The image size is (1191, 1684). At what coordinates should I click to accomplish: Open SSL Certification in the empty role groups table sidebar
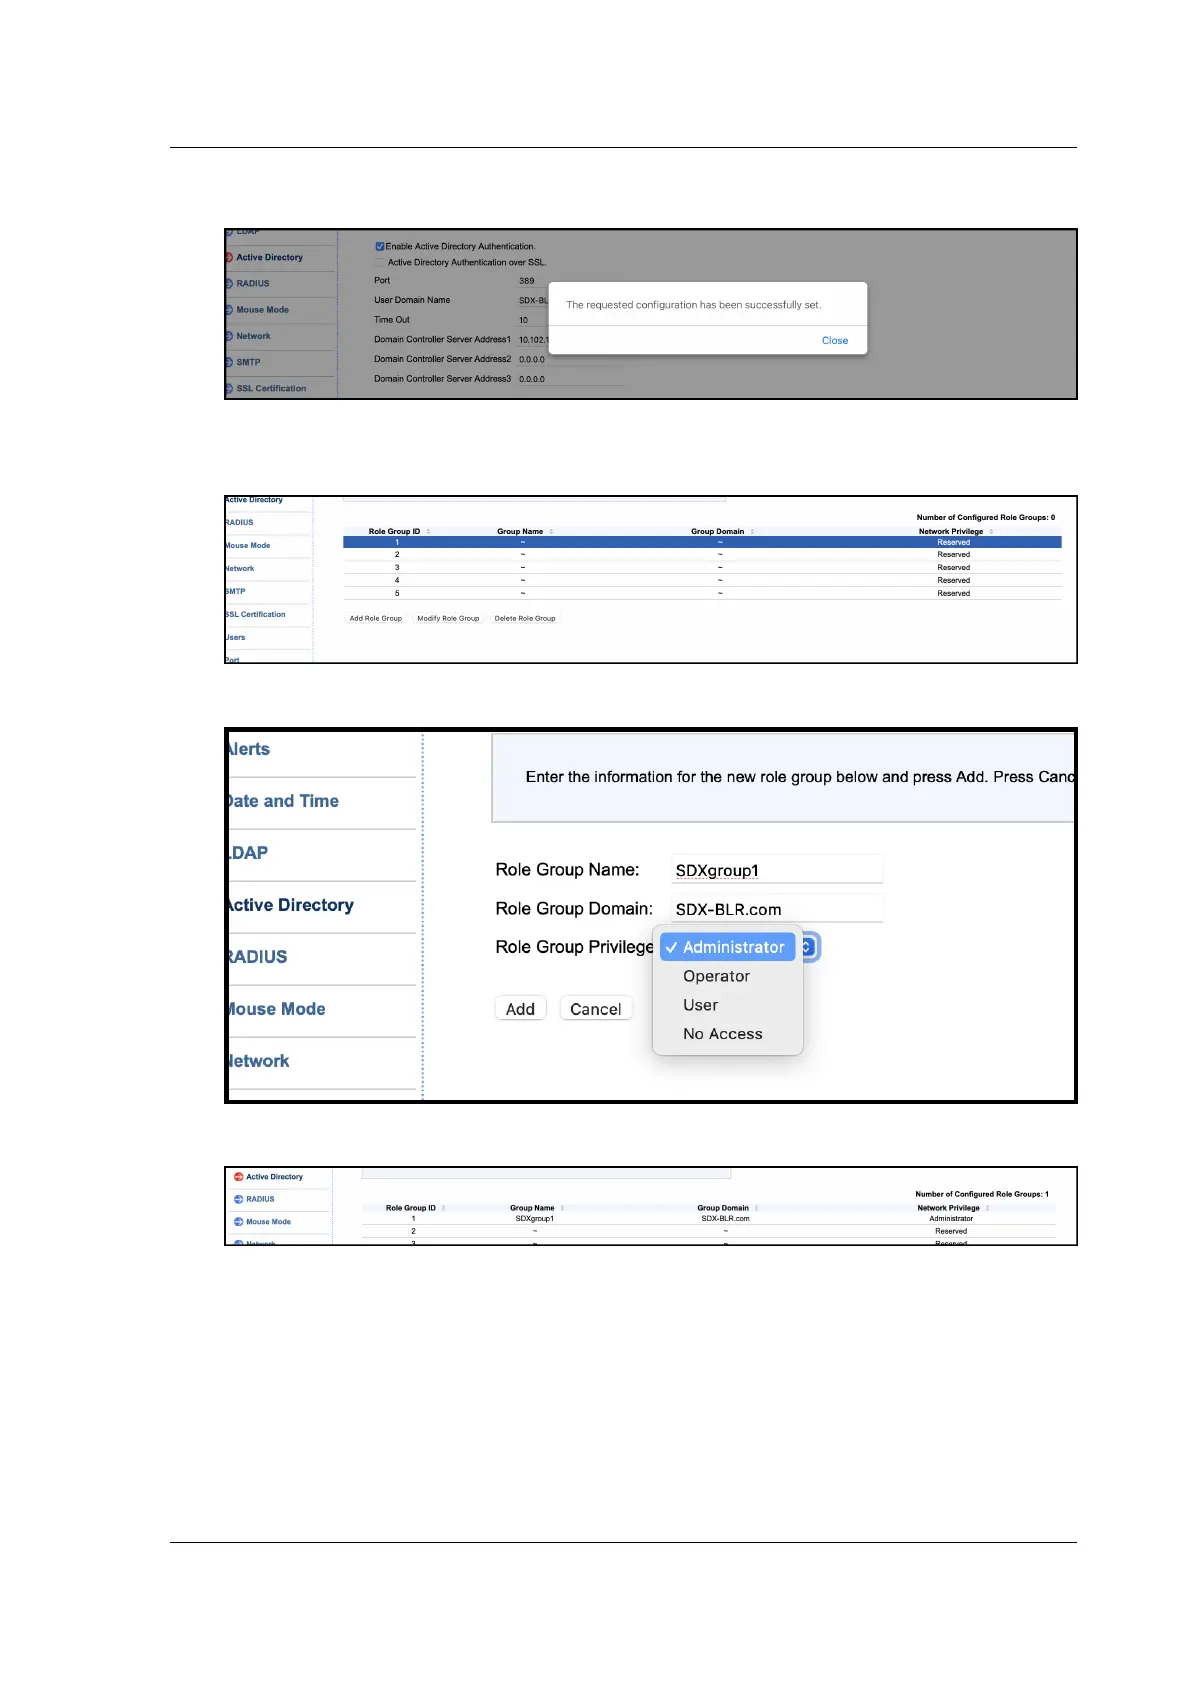point(256,614)
